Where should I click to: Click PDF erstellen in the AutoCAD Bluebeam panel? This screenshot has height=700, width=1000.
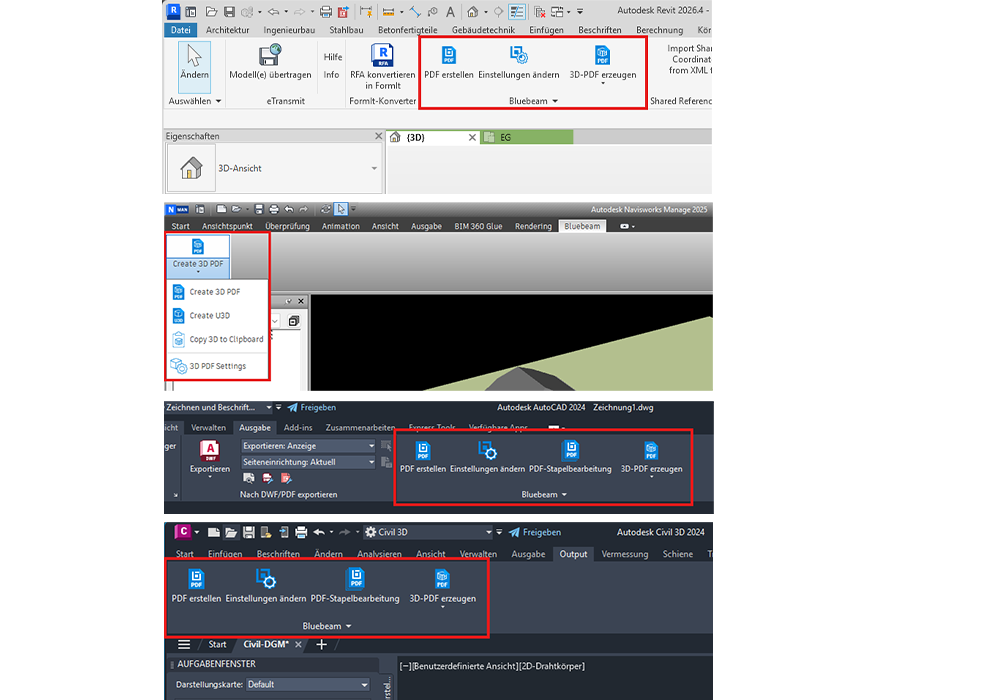click(x=423, y=456)
